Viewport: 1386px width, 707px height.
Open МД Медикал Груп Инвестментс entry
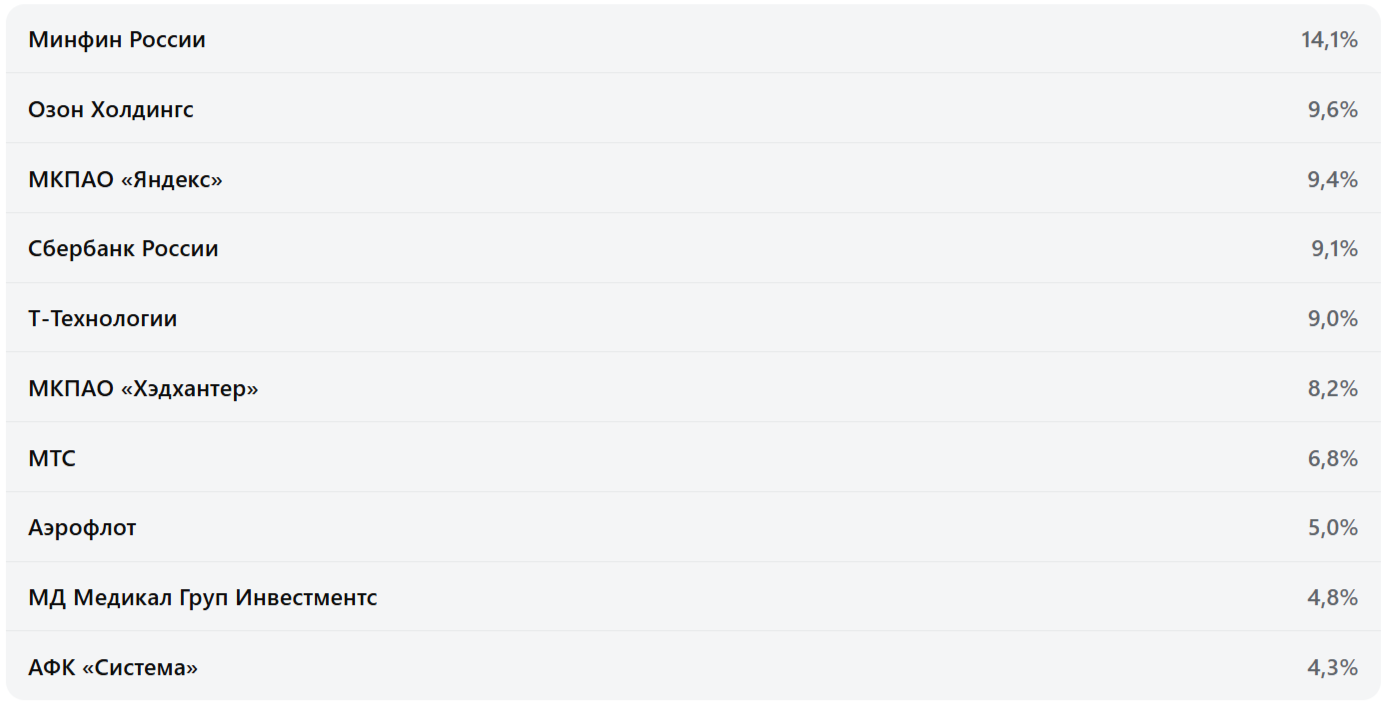point(203,598)
